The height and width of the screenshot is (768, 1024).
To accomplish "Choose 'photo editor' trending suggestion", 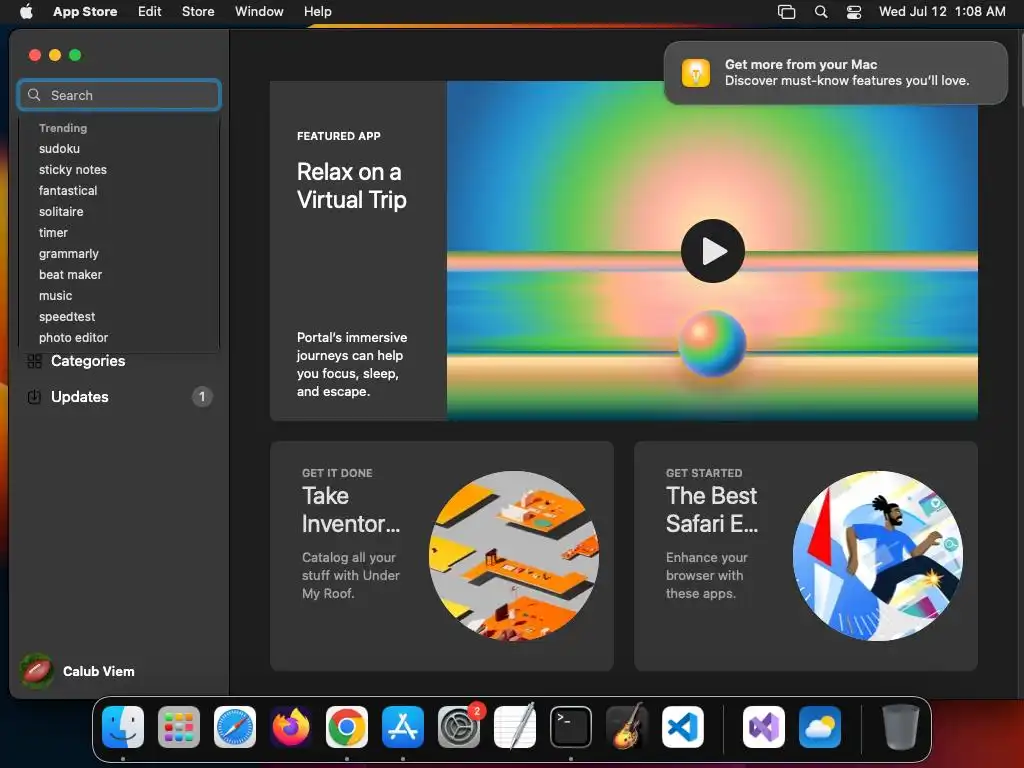I will click(73, 338).
